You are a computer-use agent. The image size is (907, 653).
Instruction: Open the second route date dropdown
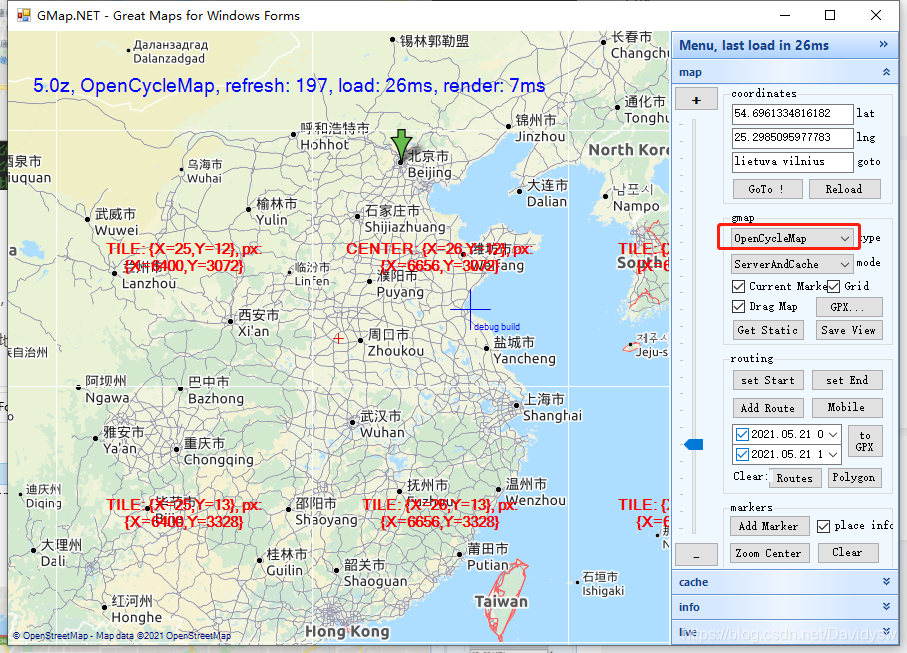pos(833,454)
